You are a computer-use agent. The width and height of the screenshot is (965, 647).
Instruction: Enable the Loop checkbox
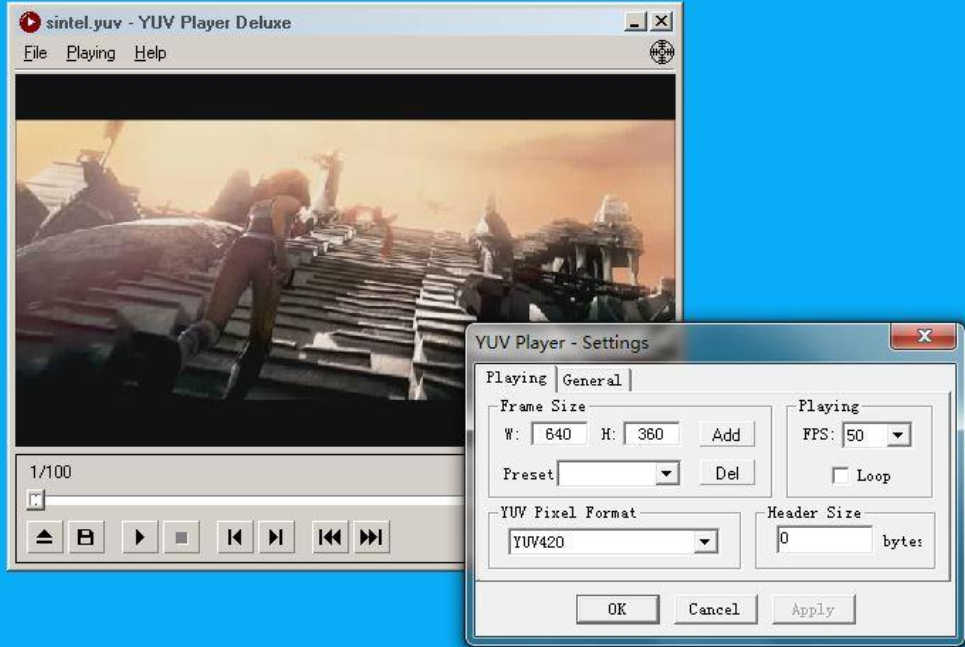[x=840, y=475]
